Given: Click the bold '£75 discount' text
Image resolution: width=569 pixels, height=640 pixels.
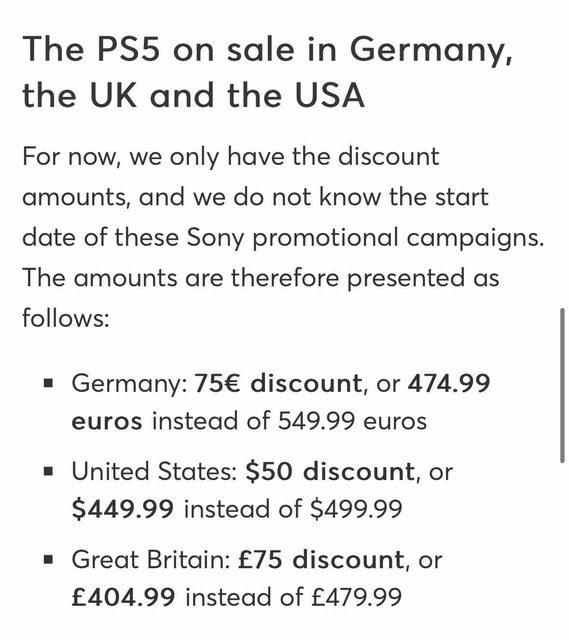Looking at the screenshot, I should coord(321,559).
